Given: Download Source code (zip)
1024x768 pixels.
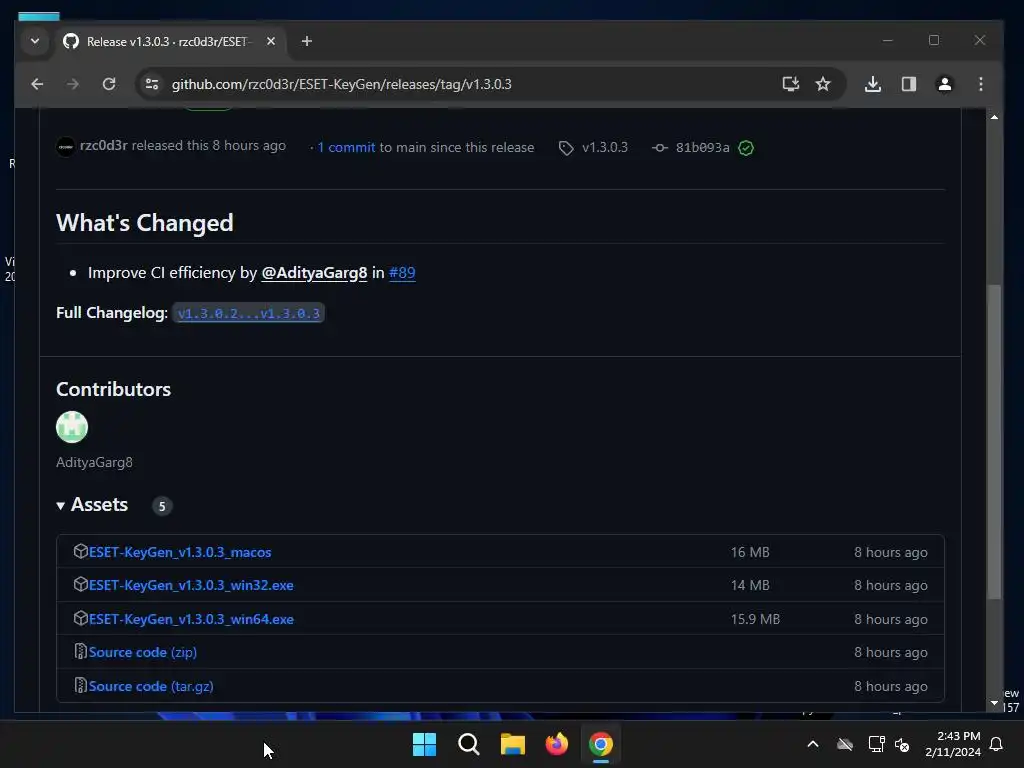Looking at the screenshot, I should [143, 652].
